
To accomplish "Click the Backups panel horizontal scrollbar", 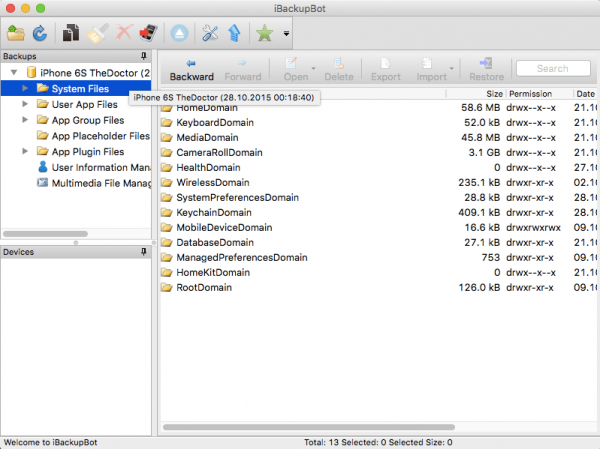I will coord(46,233).
